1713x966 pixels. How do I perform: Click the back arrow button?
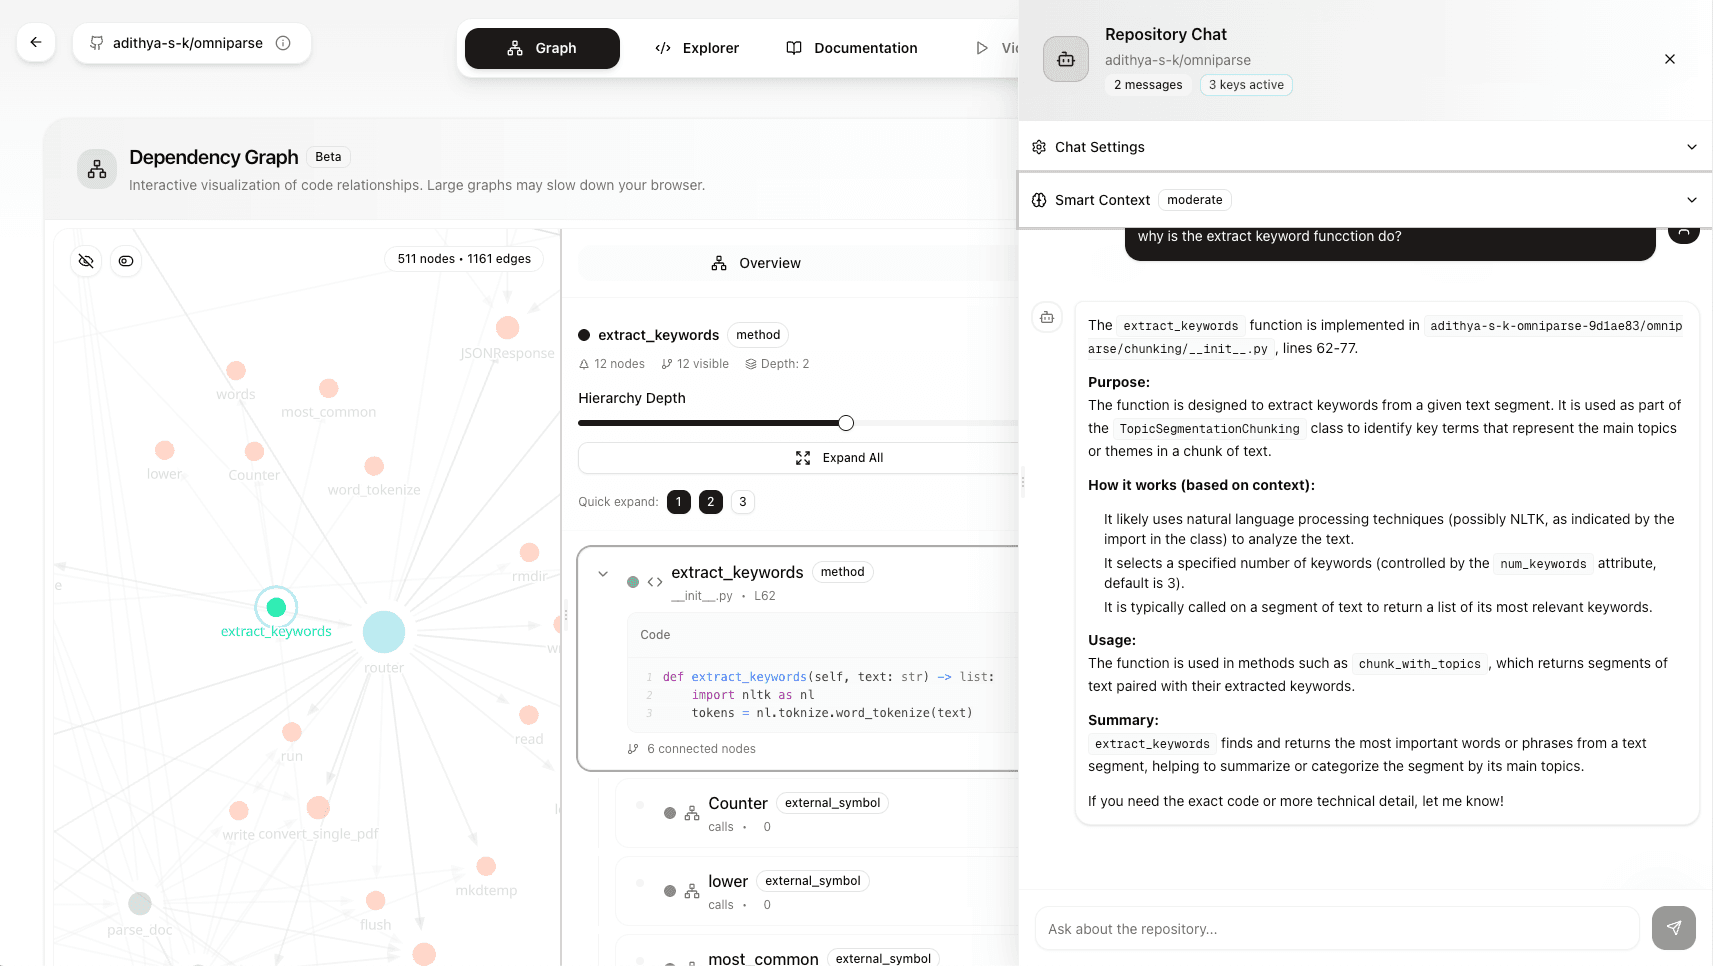[36, 42]
